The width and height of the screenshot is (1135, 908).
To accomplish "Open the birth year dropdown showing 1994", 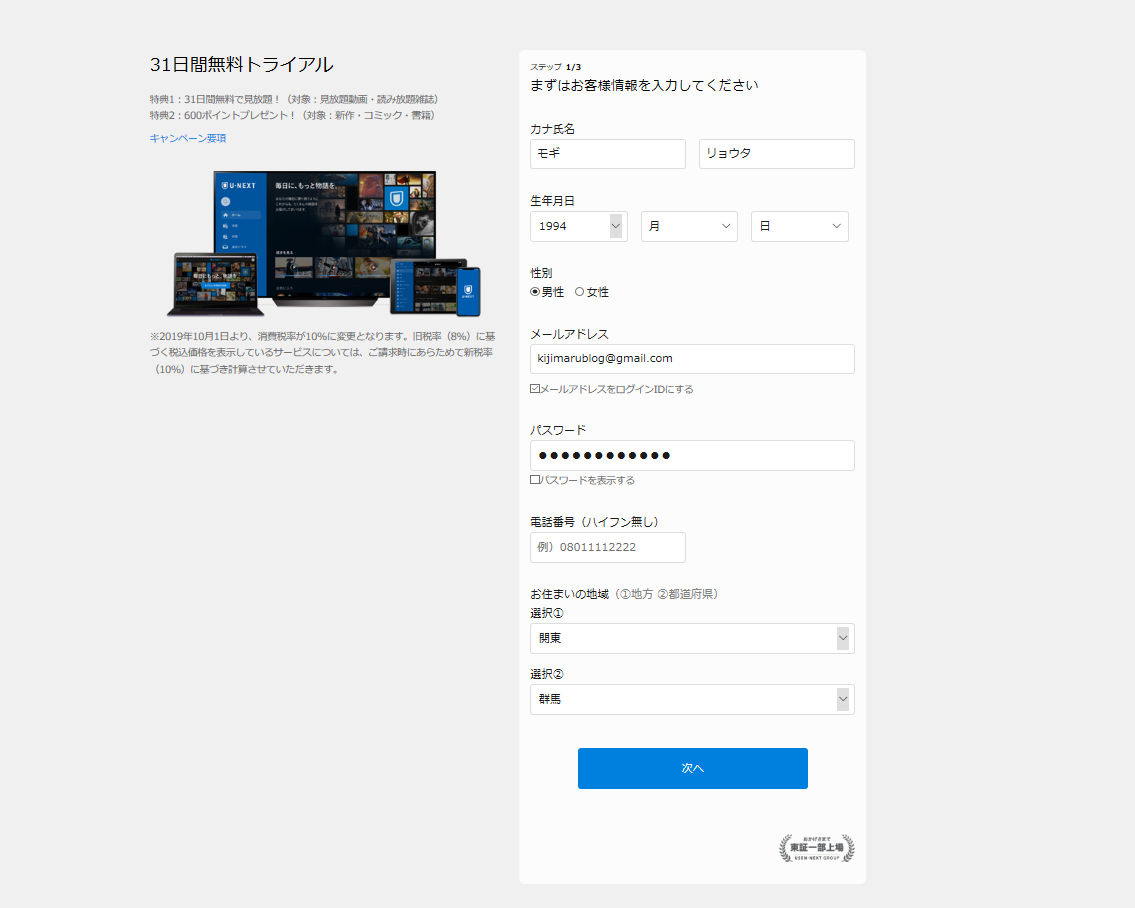I will (578, 226).
